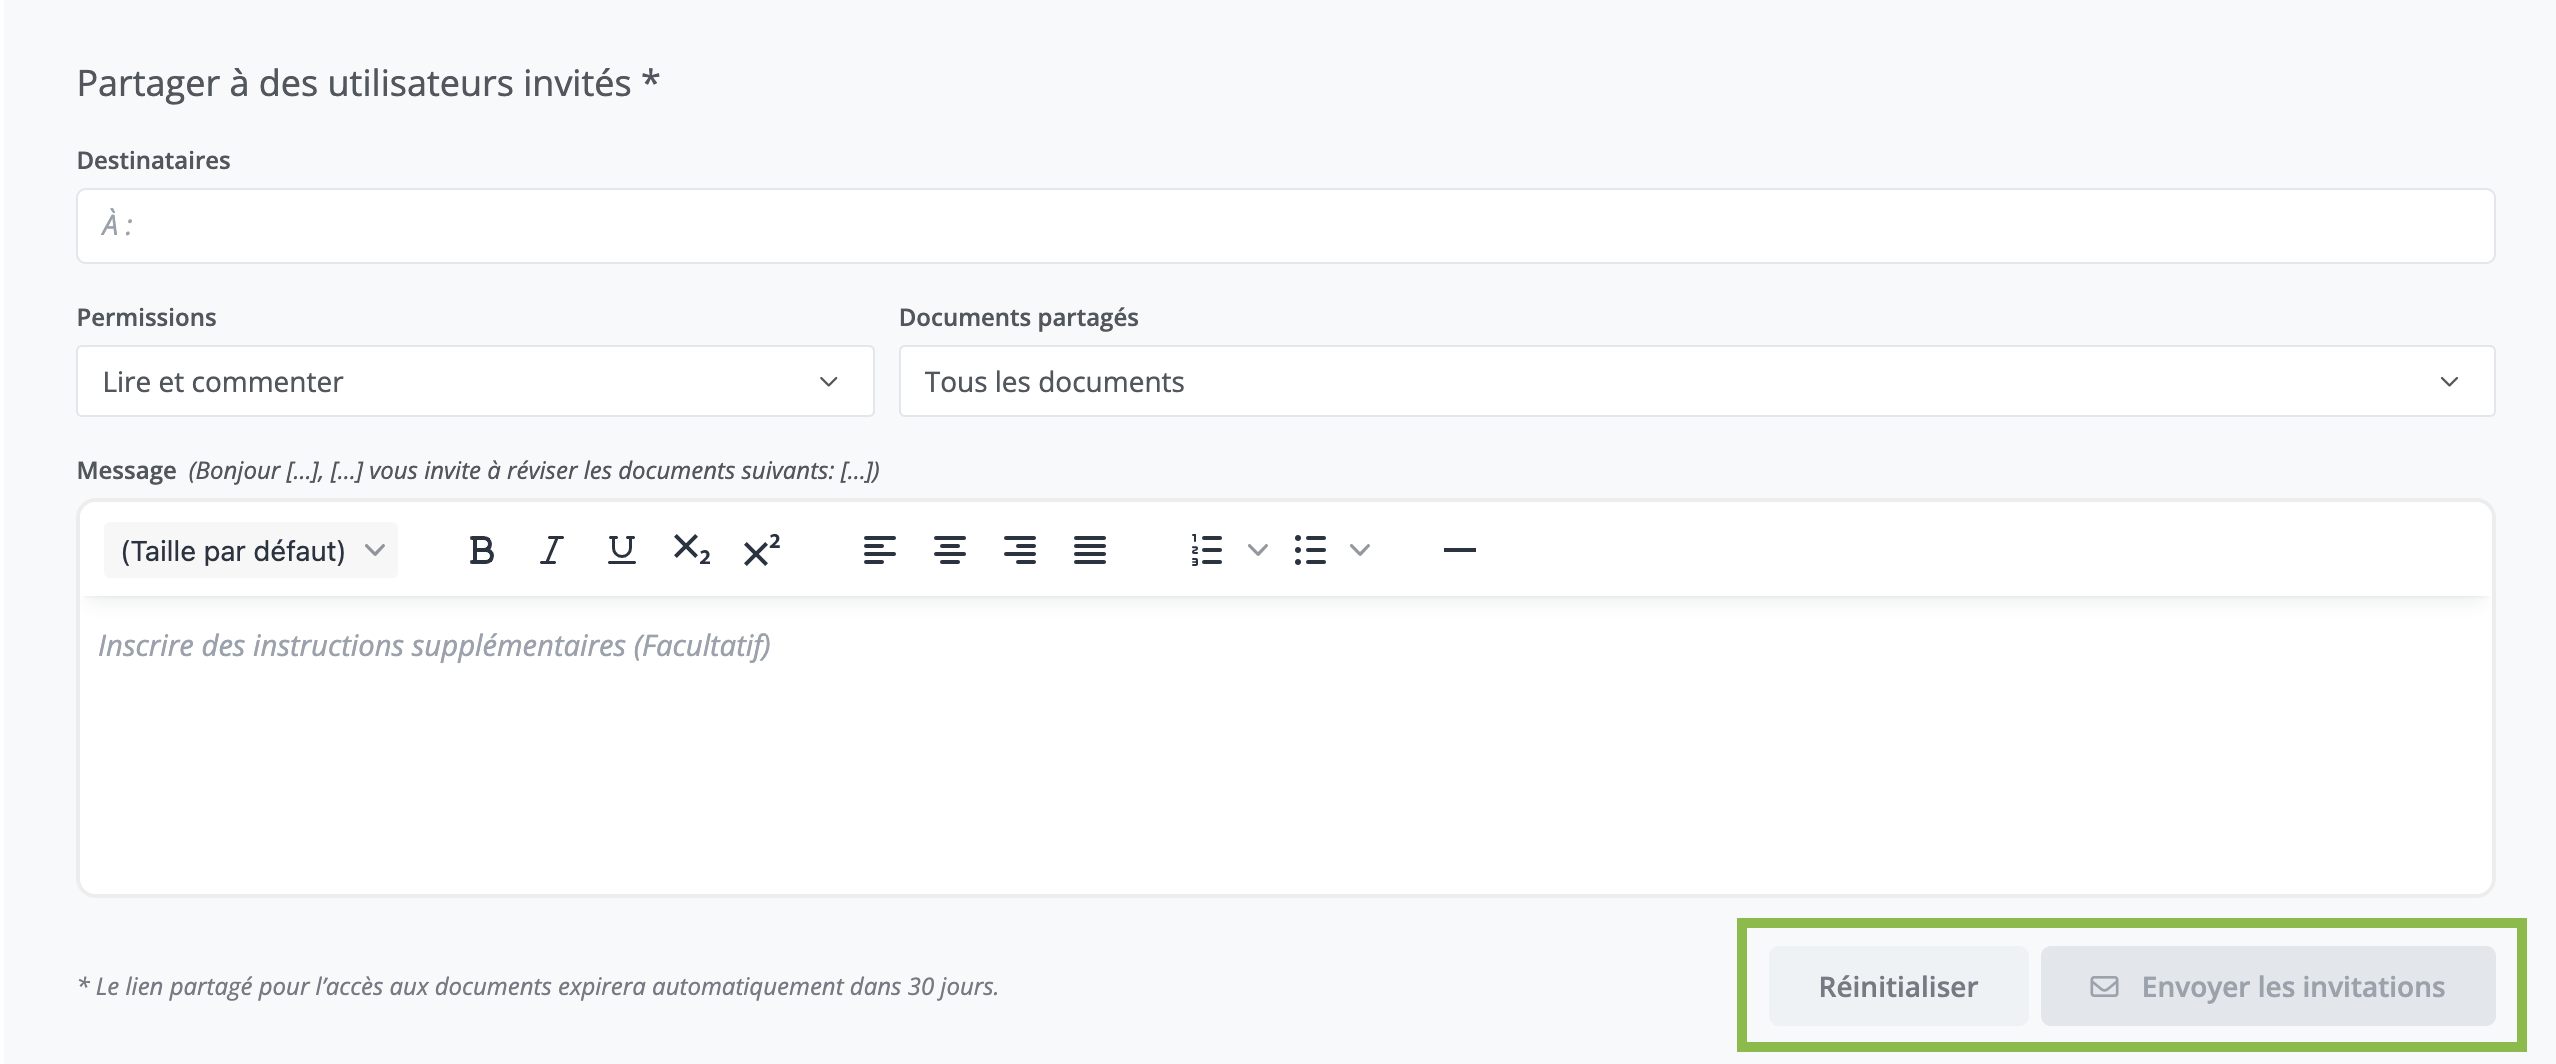Insert a bulleted list

pyautogui.click(x=1309, y=550)
